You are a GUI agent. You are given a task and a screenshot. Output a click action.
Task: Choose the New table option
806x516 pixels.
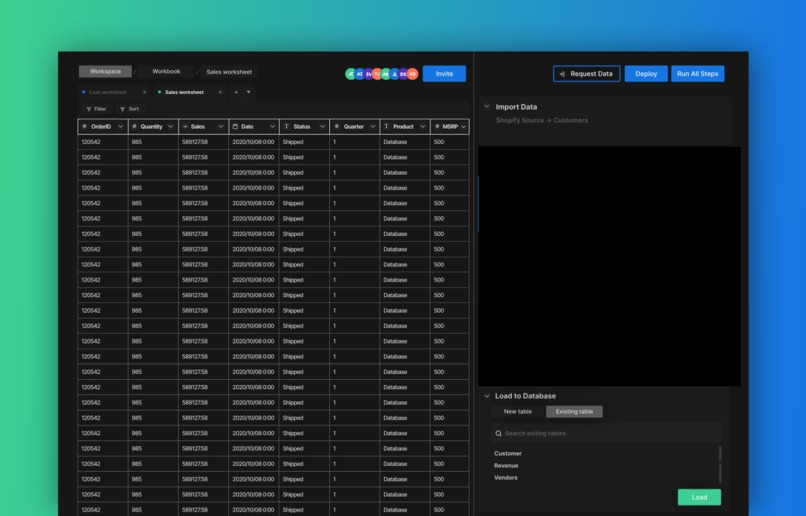(518, 412)
